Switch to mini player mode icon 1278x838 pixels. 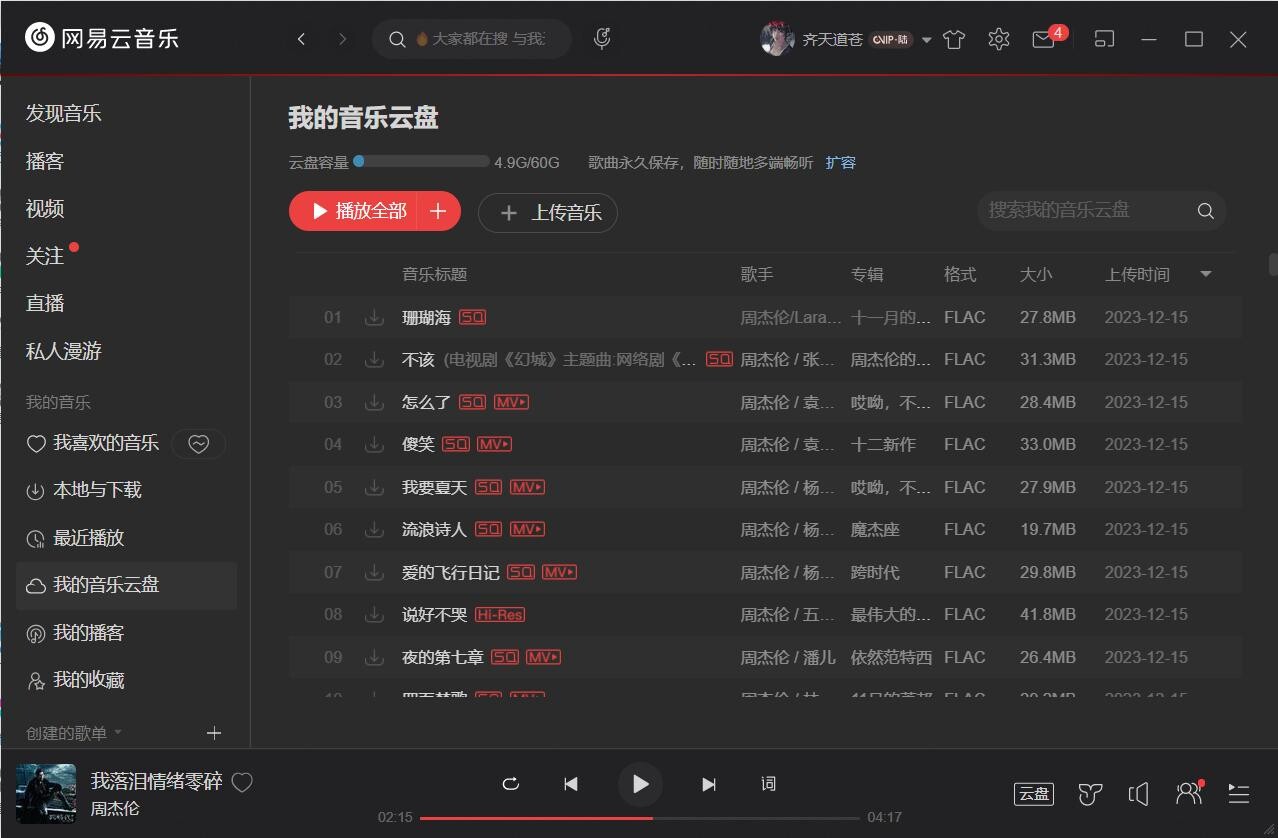tap(1104, 39)
